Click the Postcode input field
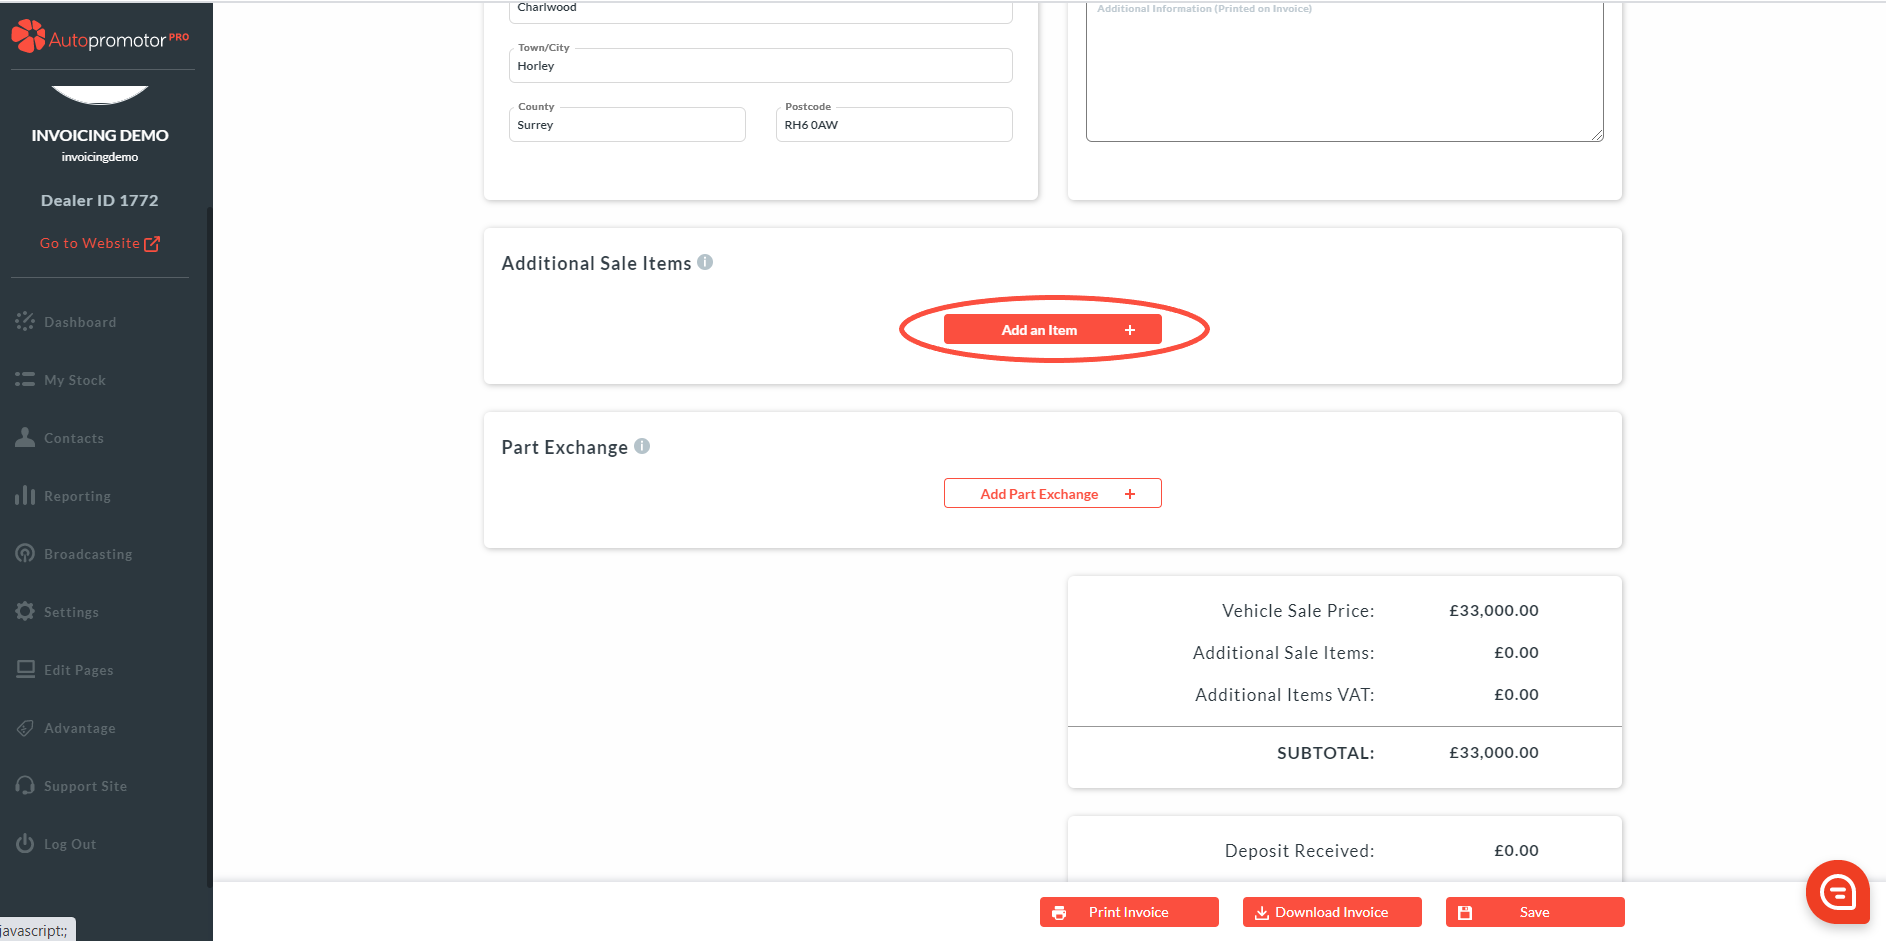1886x941 pixels. [893, 126]
